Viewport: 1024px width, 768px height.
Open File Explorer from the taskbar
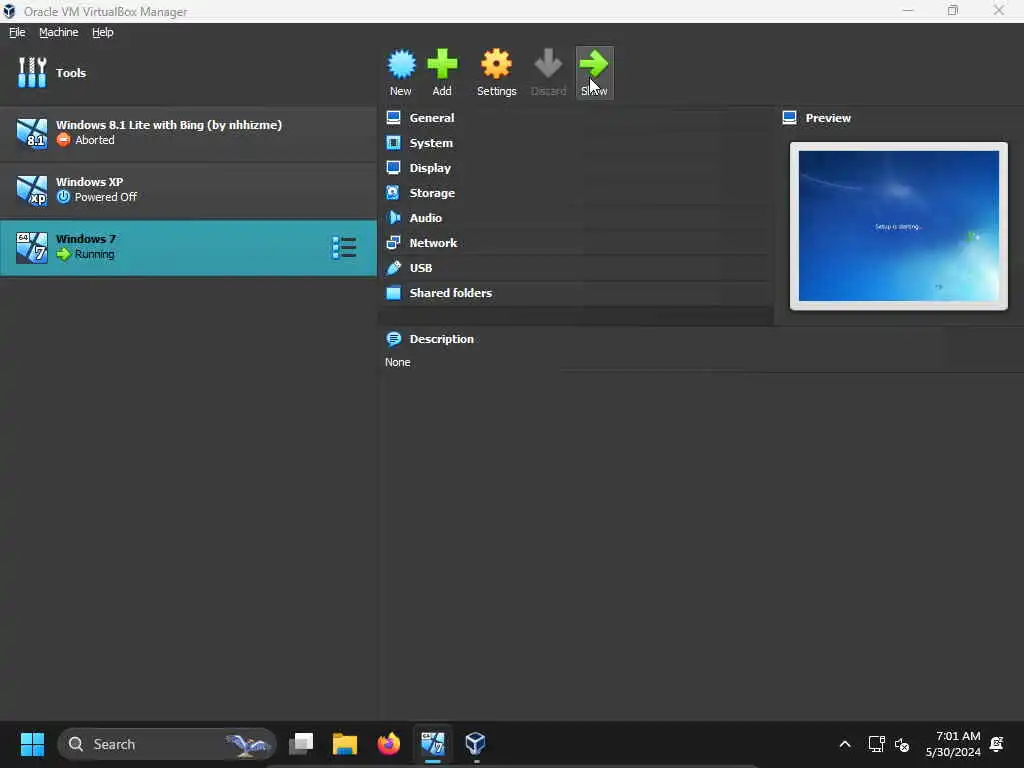point(345,744)
